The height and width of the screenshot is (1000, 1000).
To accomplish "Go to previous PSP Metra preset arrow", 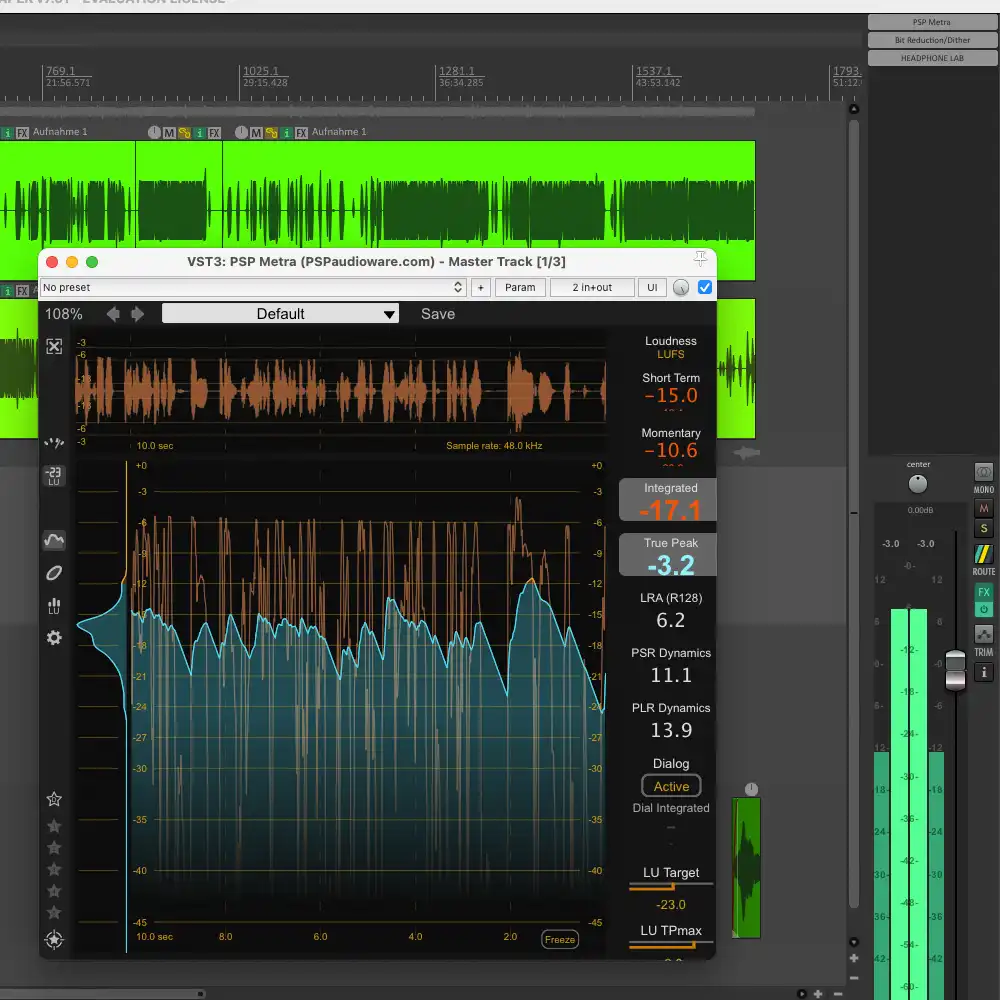I will [114, 314].
